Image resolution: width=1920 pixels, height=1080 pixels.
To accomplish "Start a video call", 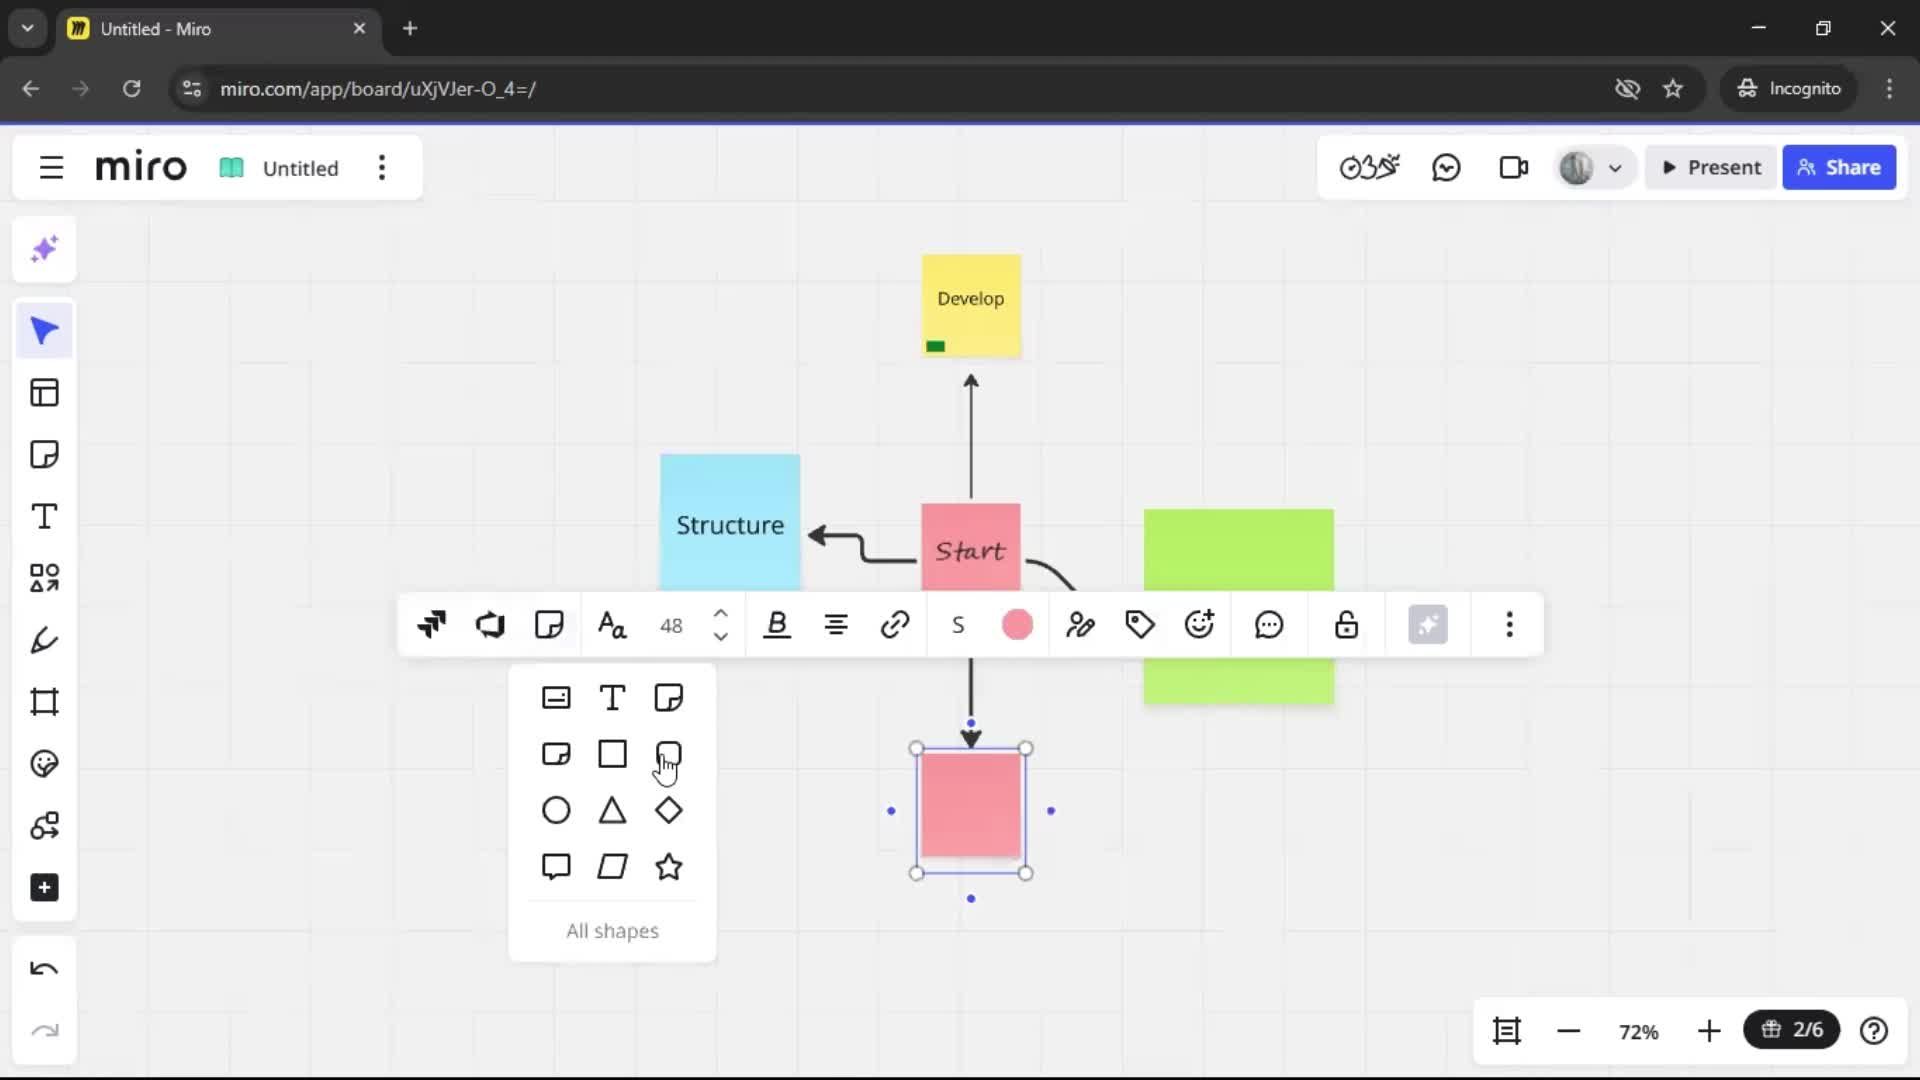I will (1513, 168).
